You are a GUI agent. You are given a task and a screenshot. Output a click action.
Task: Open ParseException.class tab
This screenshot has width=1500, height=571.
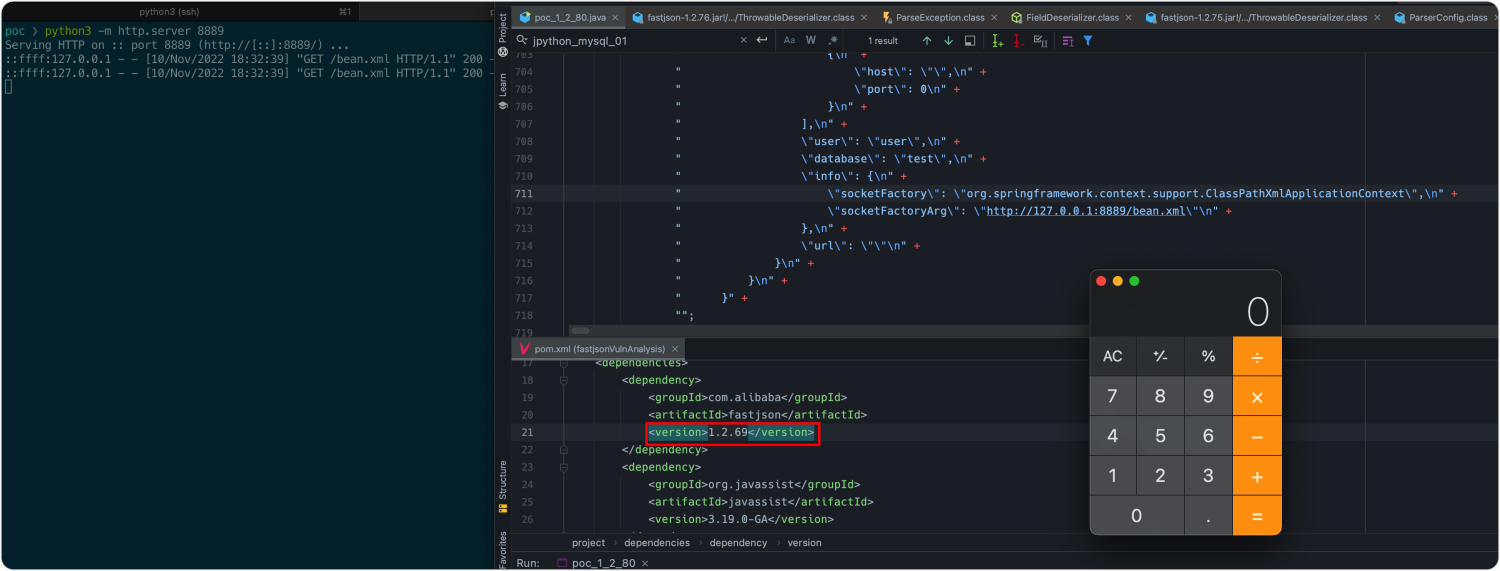(x=940, y=18)
